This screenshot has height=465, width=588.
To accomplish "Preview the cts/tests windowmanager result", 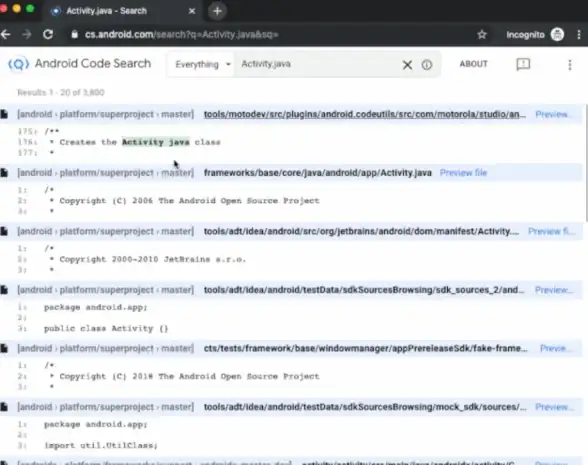I will (x=555, y=348).
